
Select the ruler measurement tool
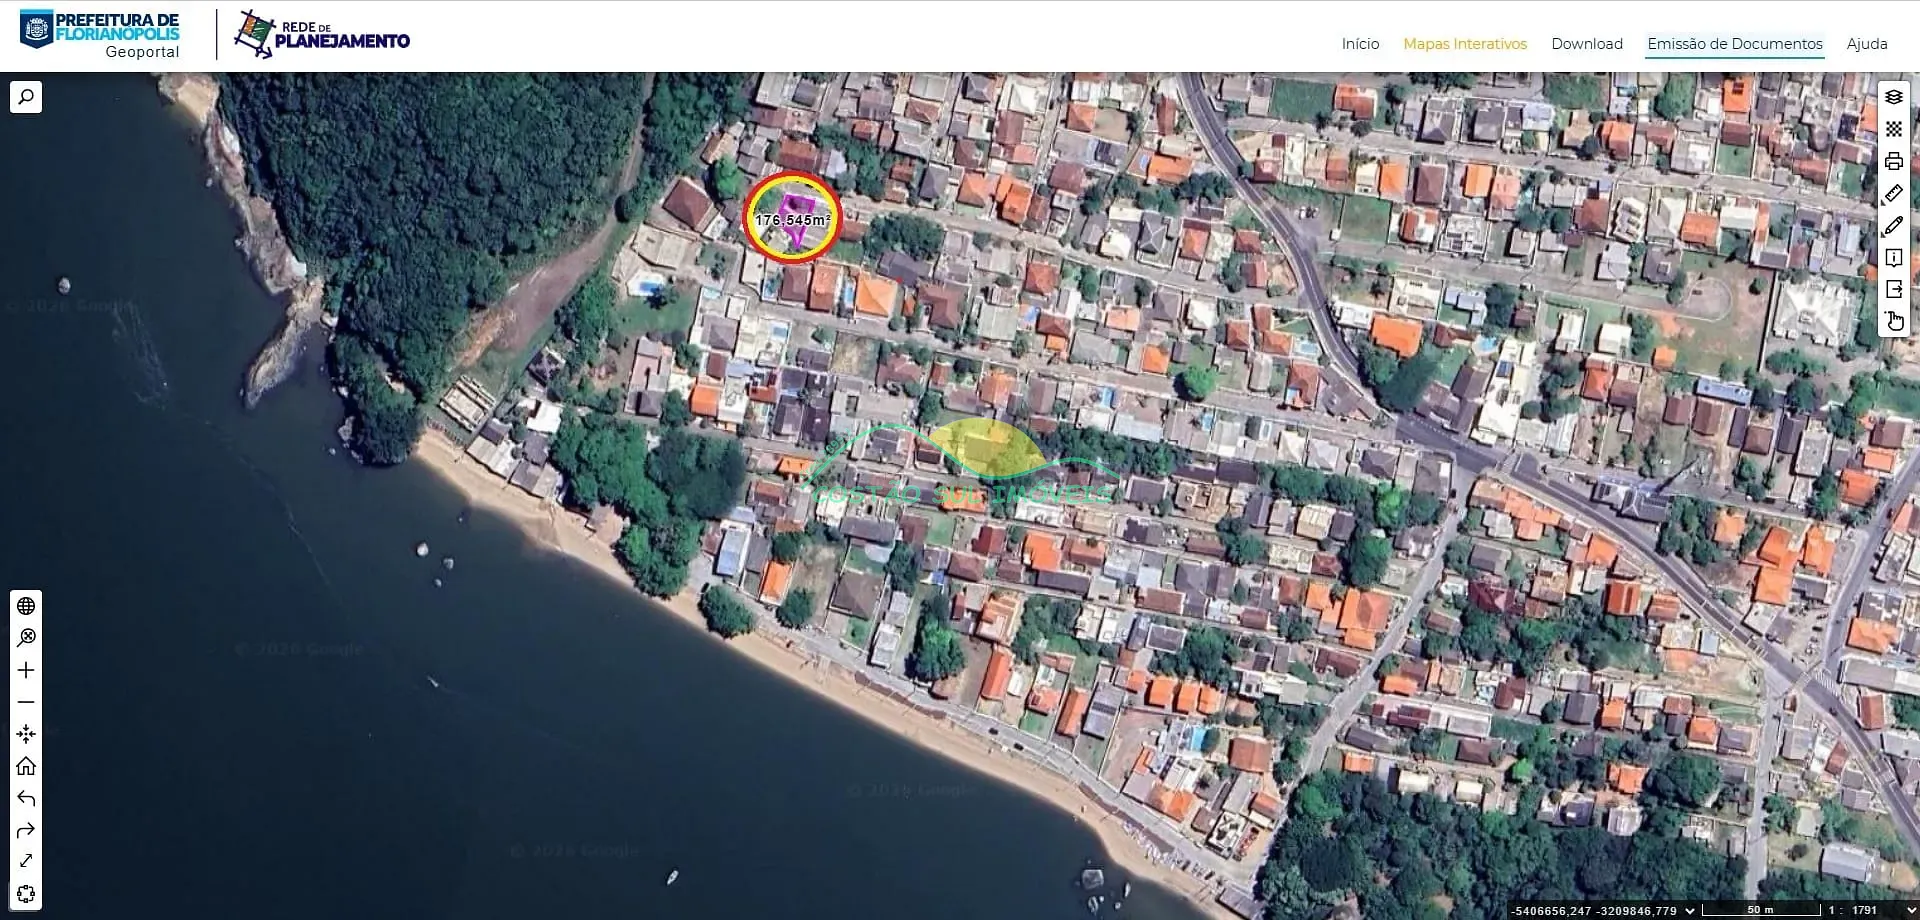point(1893,194)
